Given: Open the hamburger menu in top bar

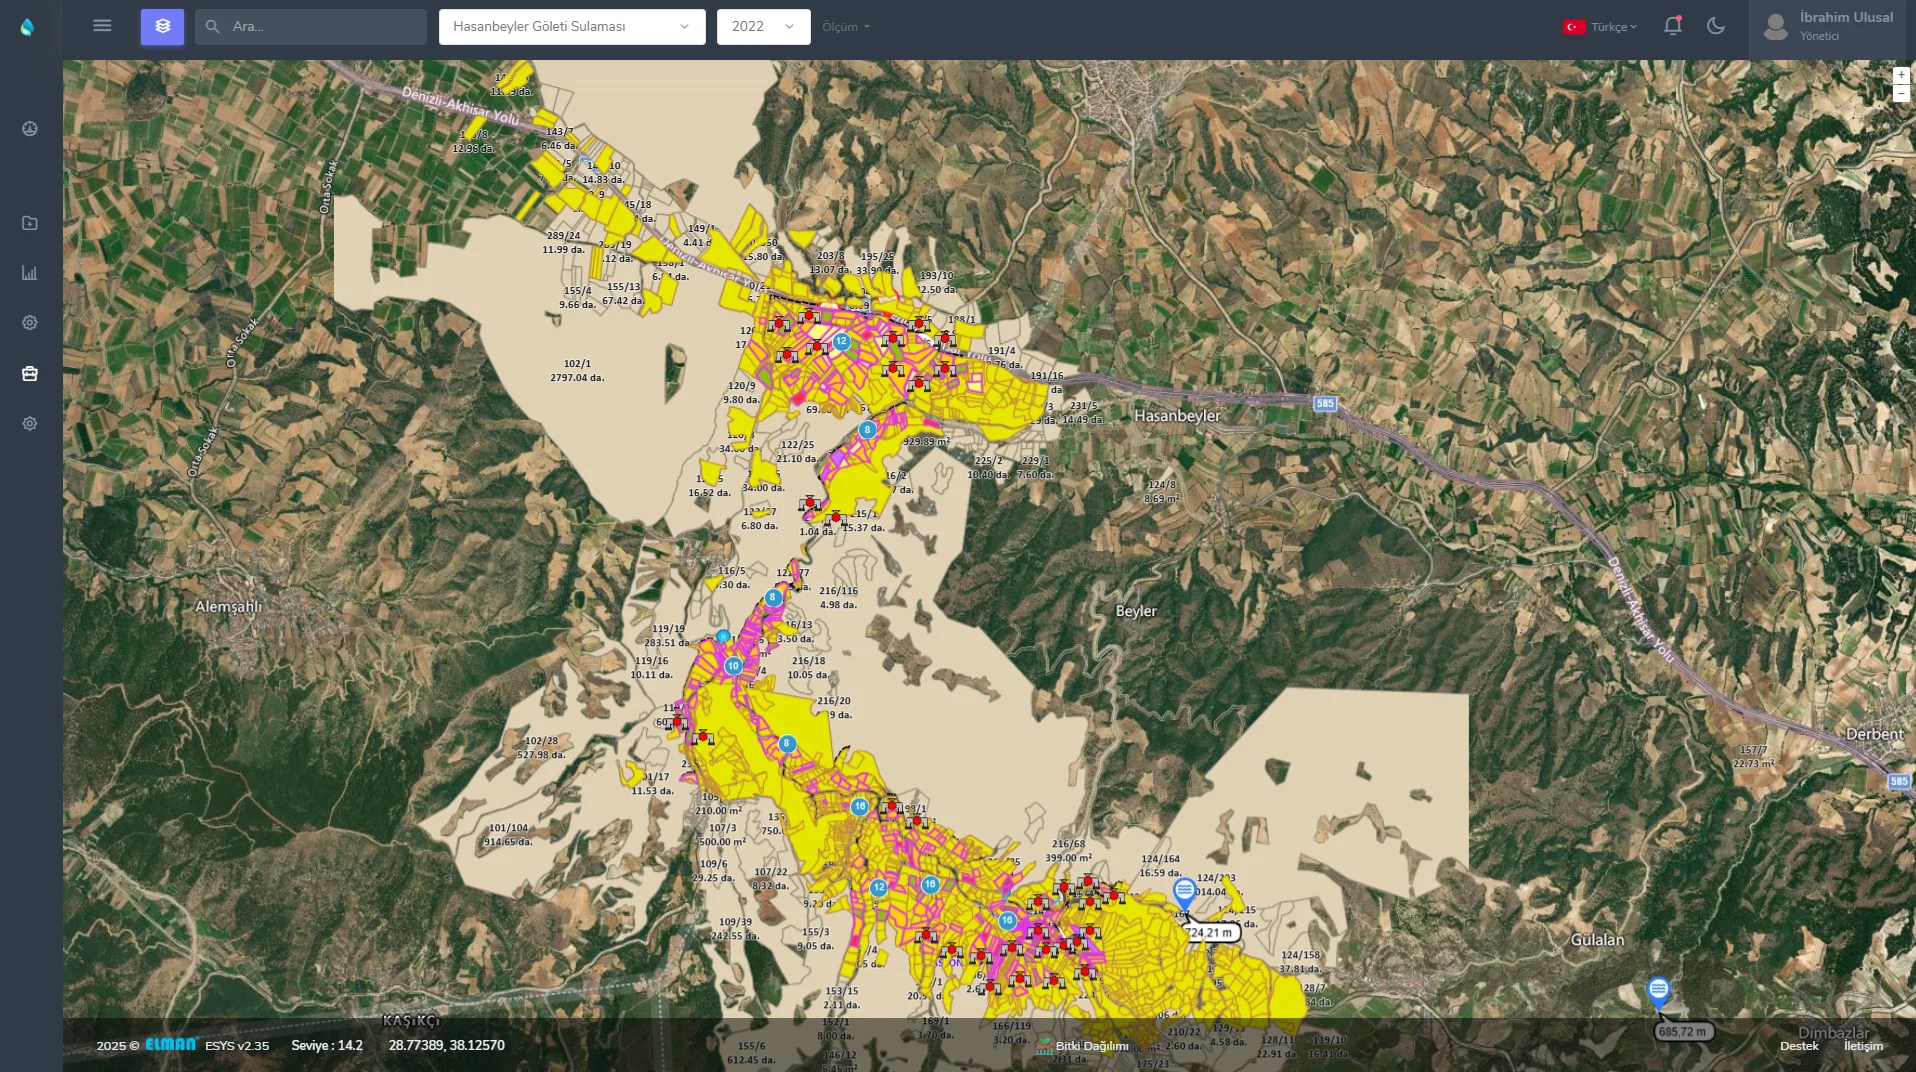Looking at the screenshot, I should (x=102, y=26).
